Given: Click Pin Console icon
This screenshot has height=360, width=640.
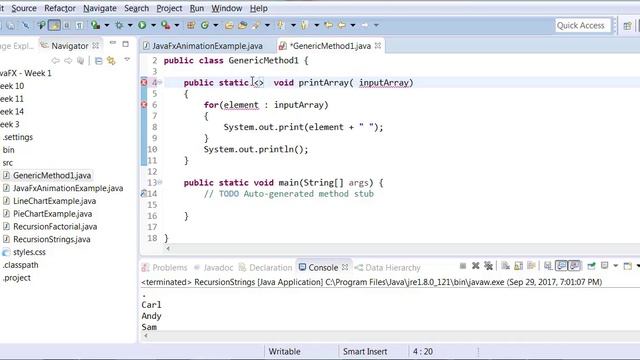Looking at the screenshot, I should 591,266.
